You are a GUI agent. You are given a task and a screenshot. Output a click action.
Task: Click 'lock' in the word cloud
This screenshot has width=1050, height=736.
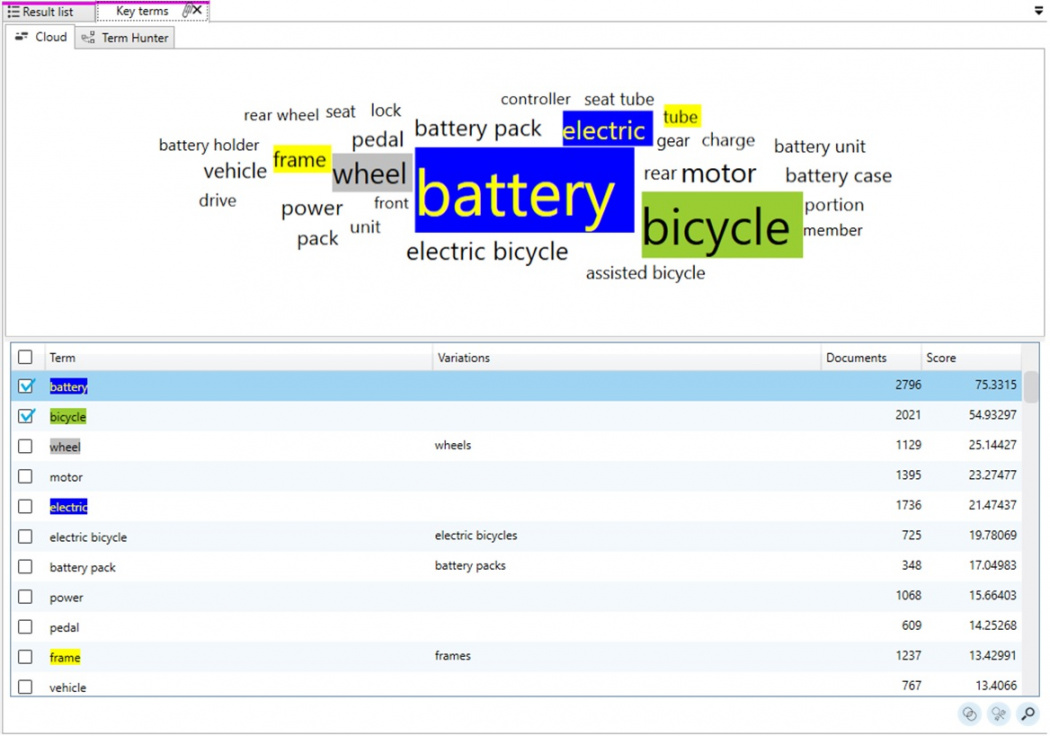click(386, 110)
